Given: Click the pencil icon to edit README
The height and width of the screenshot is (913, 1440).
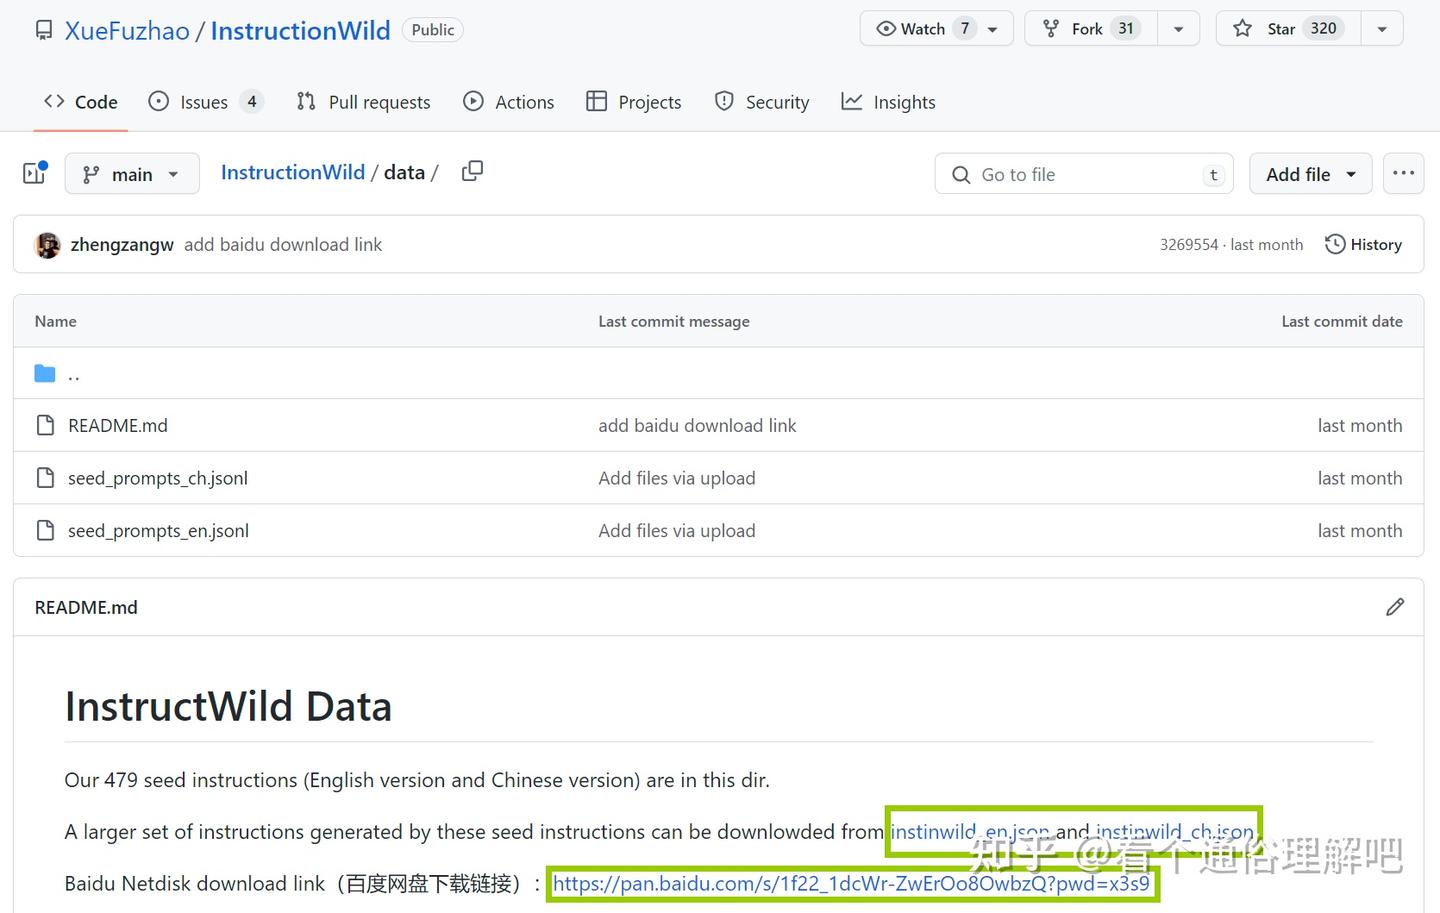Looking at the screenshot, I should coord(1395,607).
